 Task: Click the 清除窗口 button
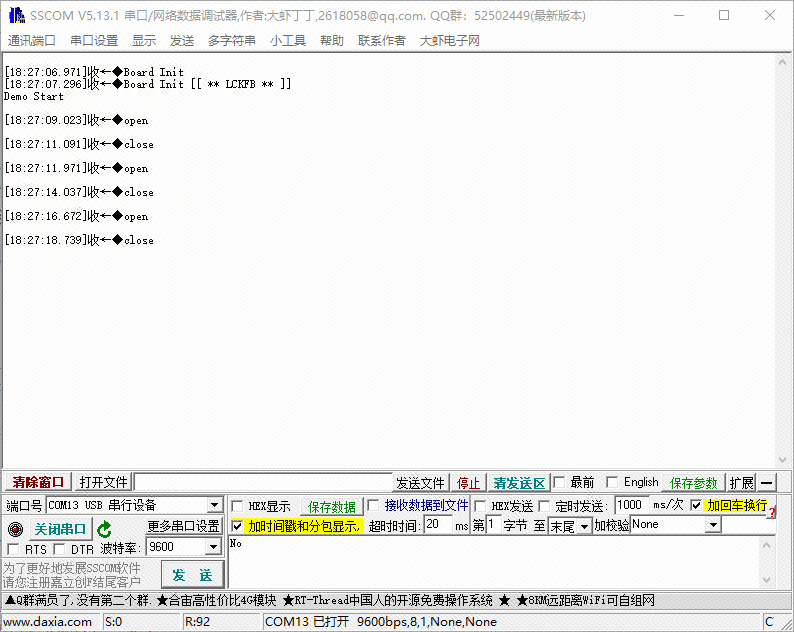point(38,482)
